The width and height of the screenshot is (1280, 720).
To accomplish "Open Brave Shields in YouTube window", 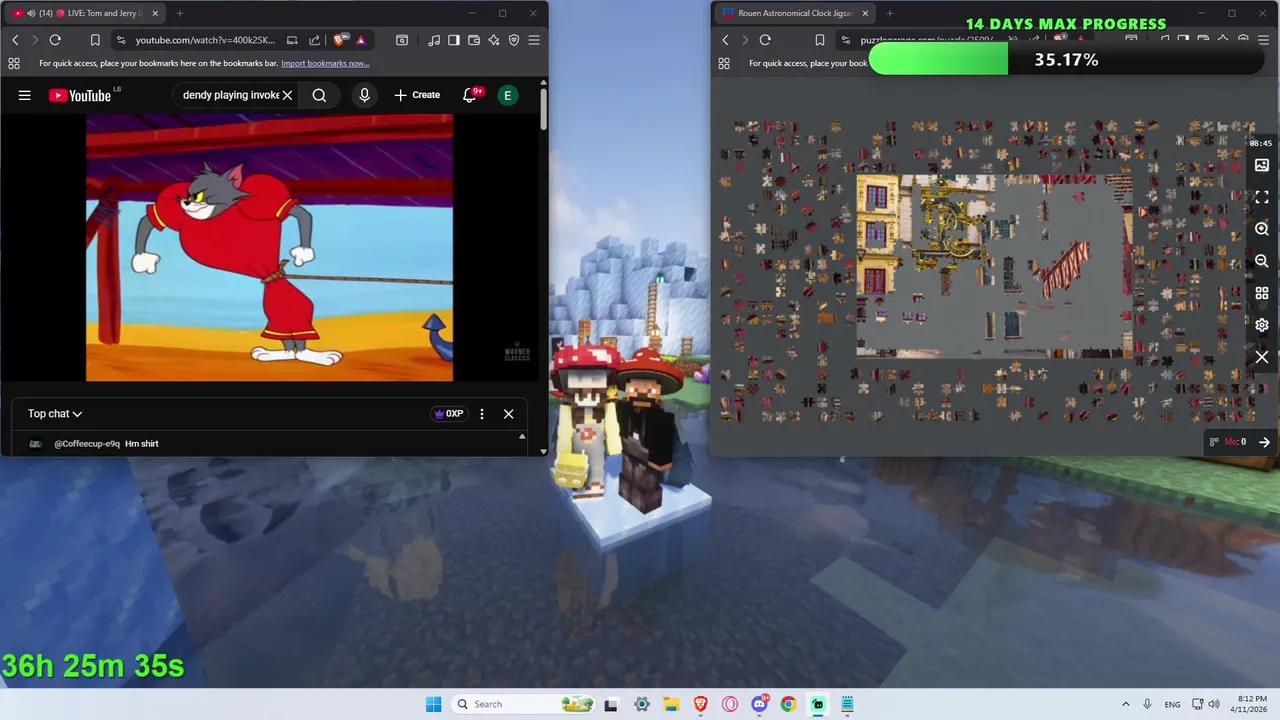I will point(341,40).
